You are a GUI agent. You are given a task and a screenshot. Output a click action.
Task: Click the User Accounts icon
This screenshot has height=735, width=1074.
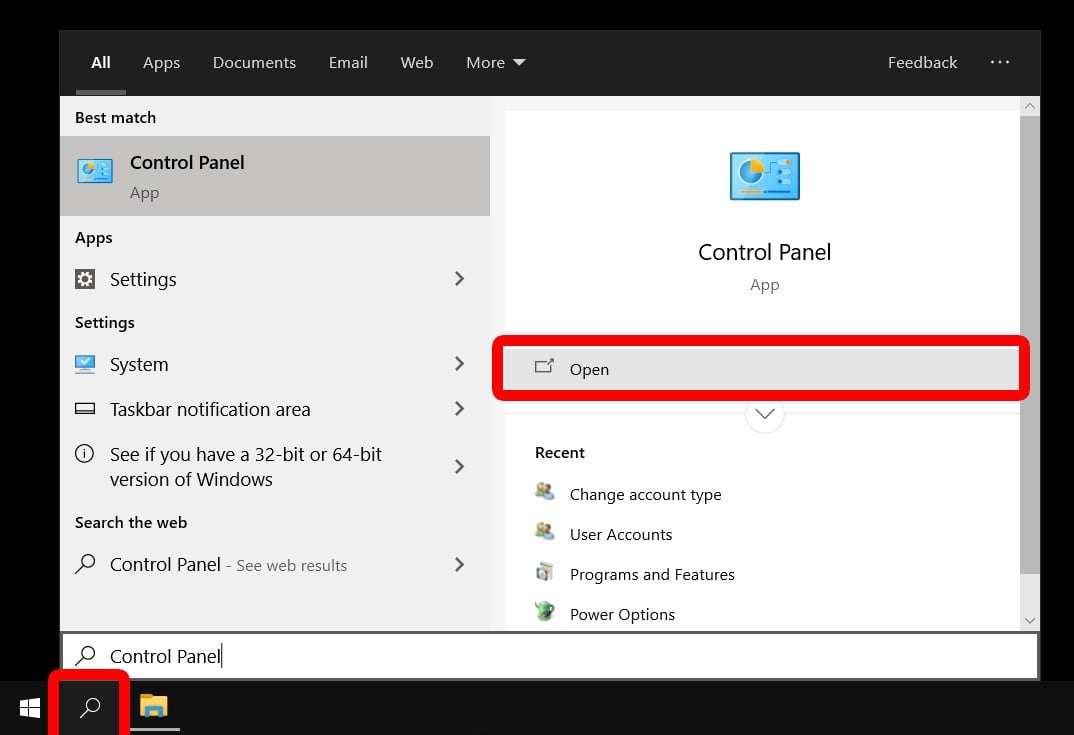(x=545, y=531)
